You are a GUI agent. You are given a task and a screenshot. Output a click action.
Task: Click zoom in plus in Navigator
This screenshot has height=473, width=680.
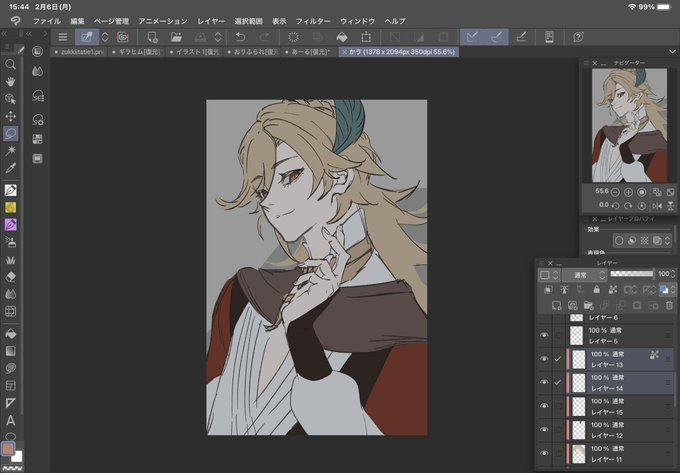[x=628, y=192]
